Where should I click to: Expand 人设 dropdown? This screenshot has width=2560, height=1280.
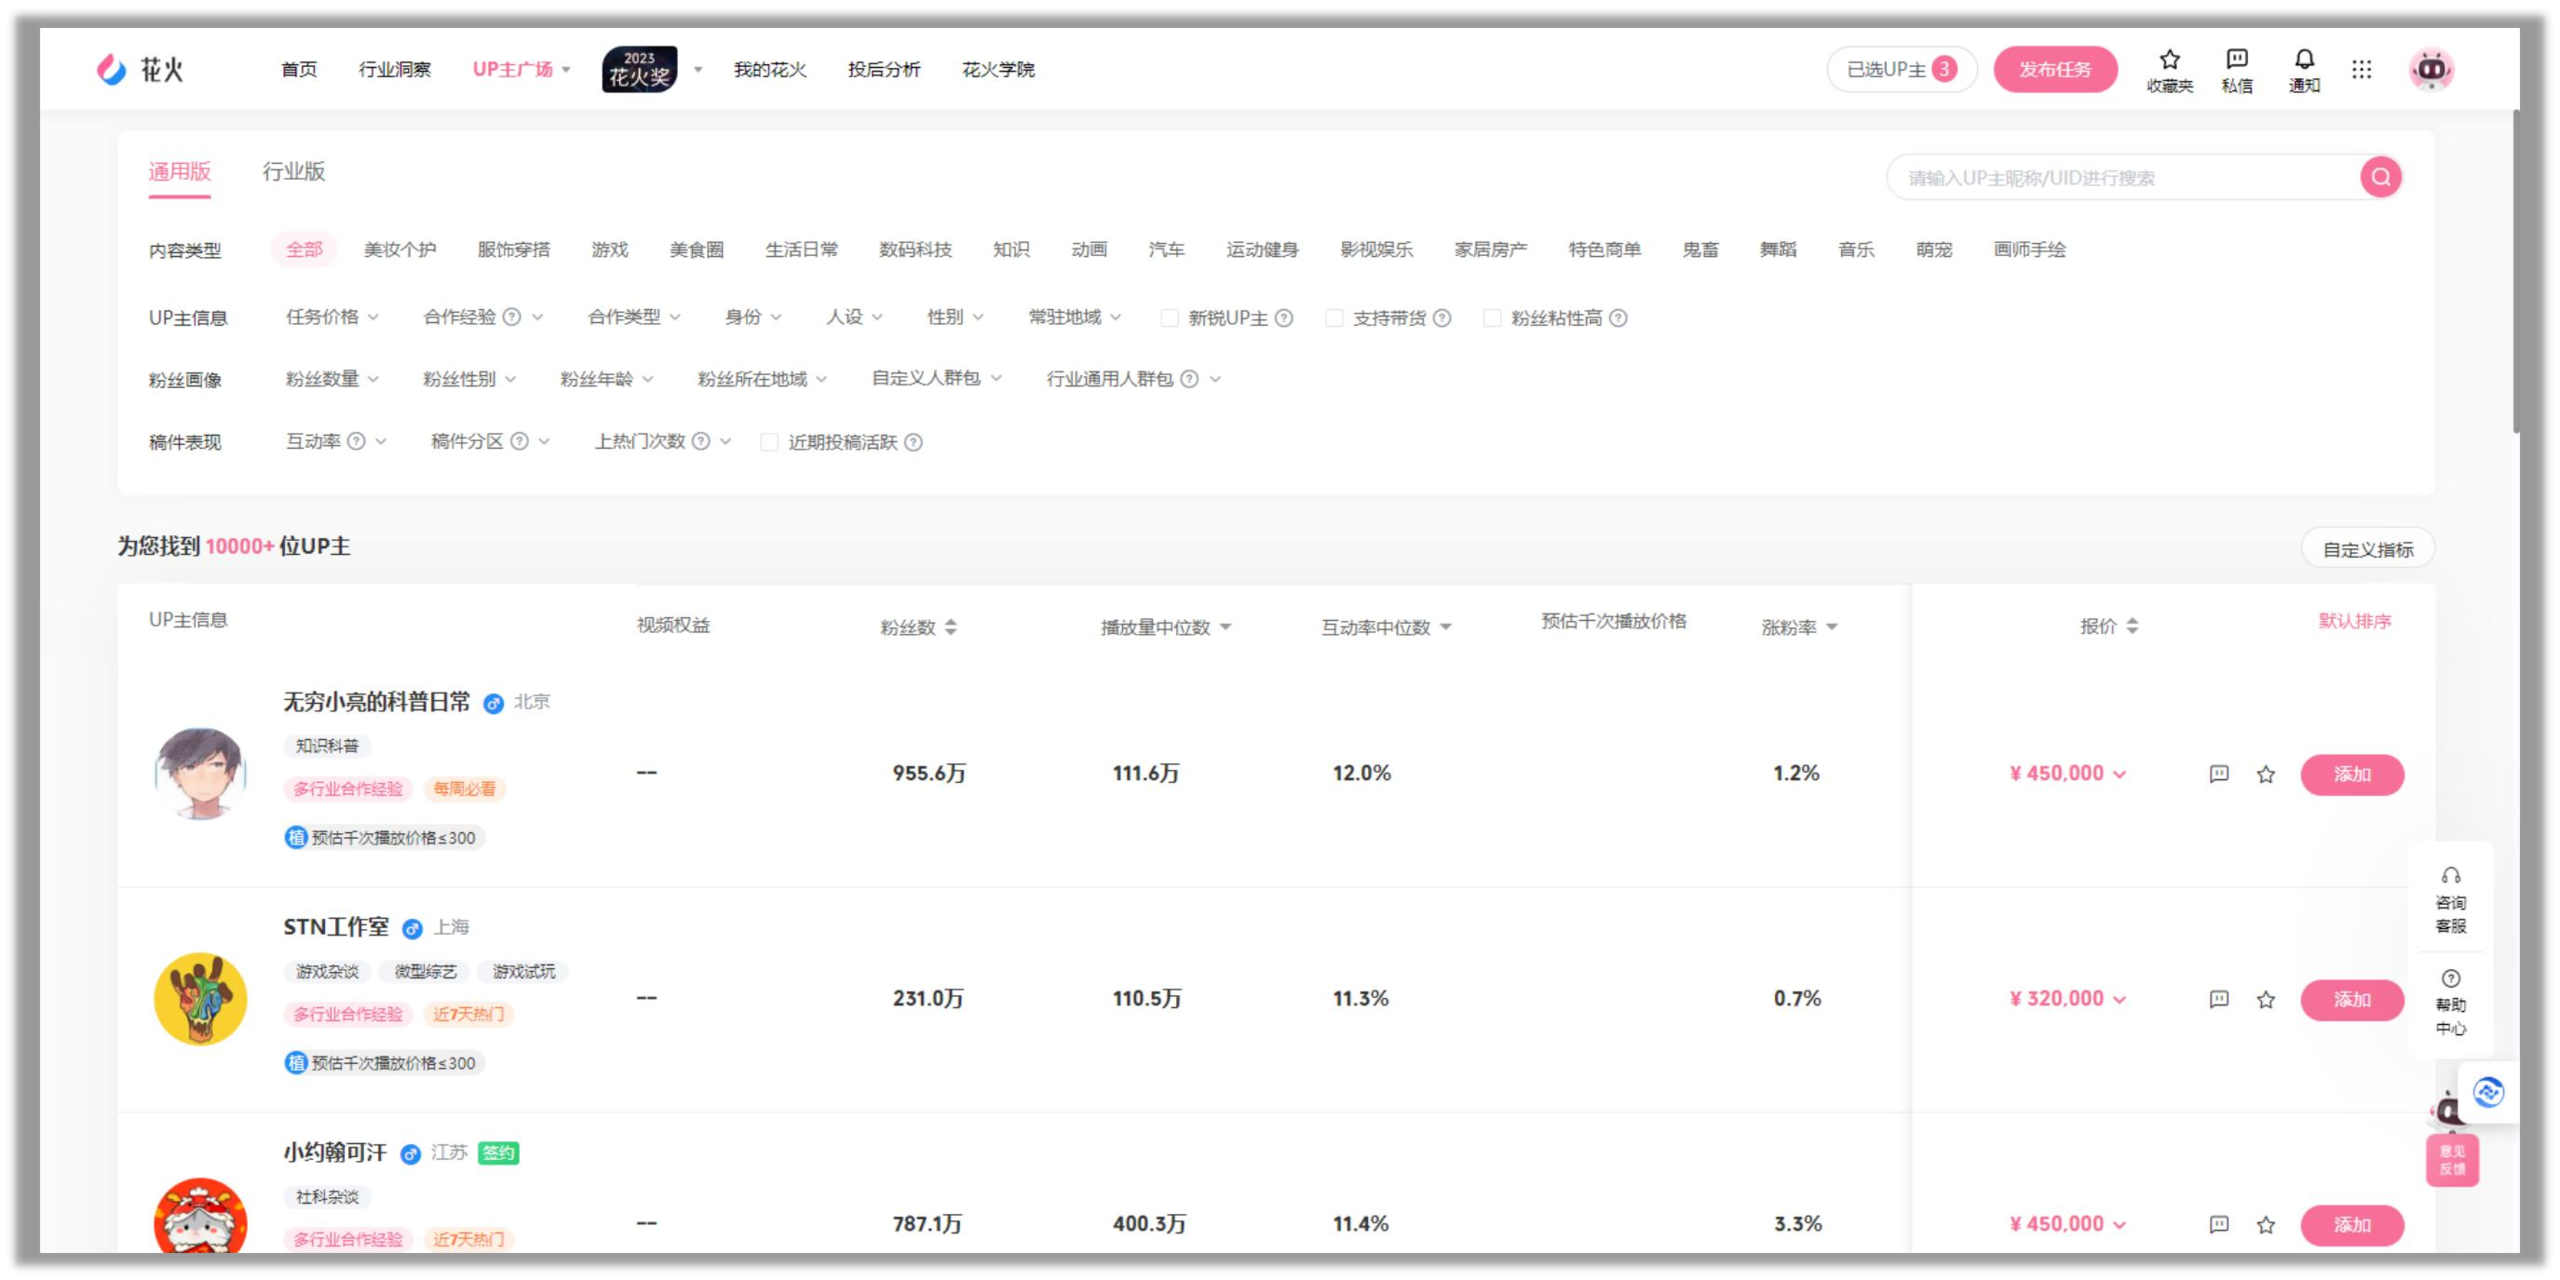854,317
